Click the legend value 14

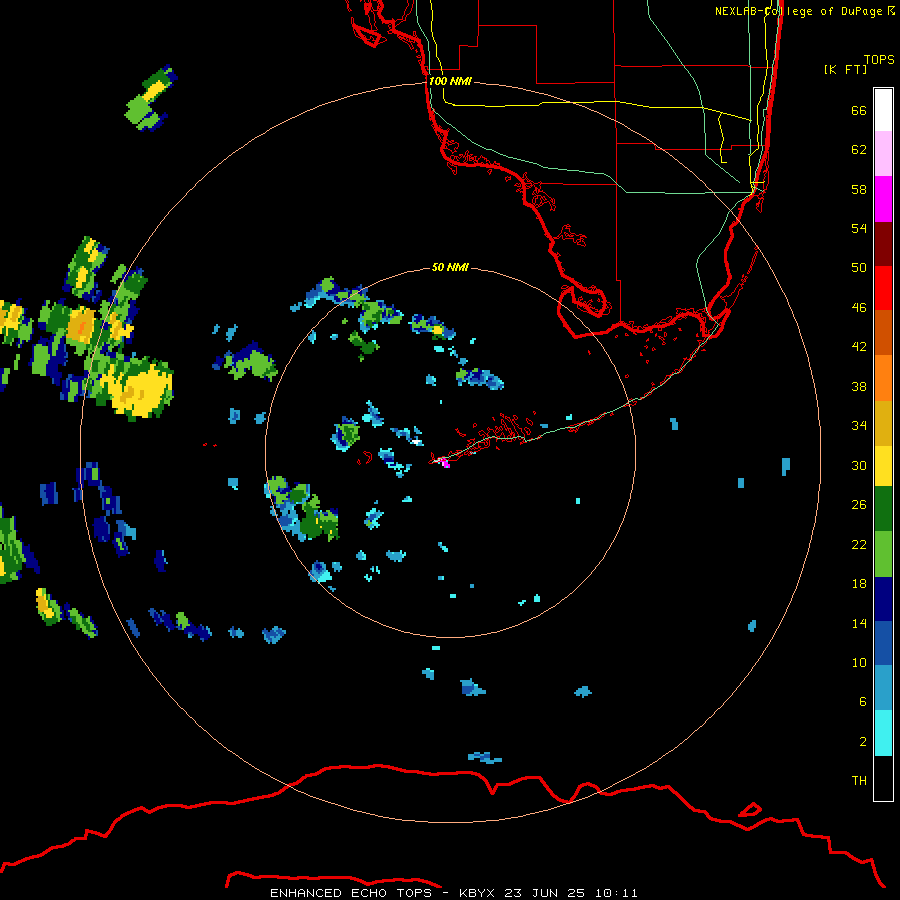859,623
